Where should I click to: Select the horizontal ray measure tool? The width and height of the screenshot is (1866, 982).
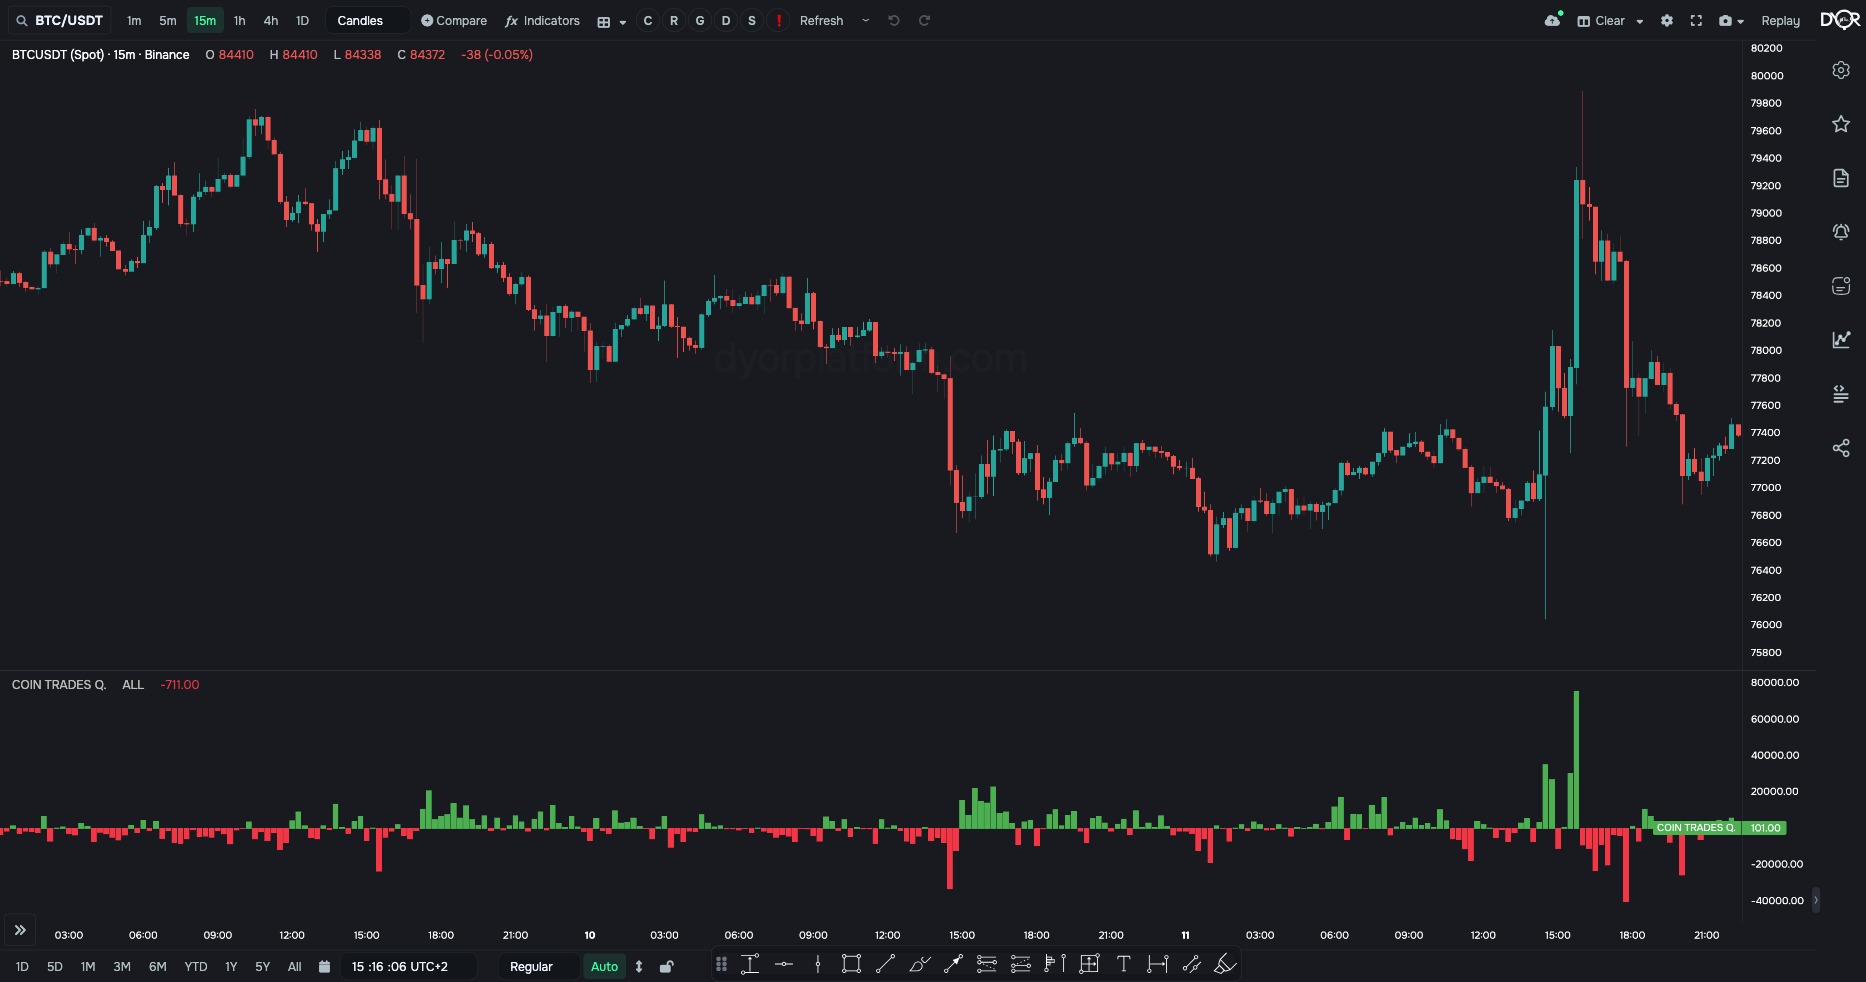[x=1158, y=965]
